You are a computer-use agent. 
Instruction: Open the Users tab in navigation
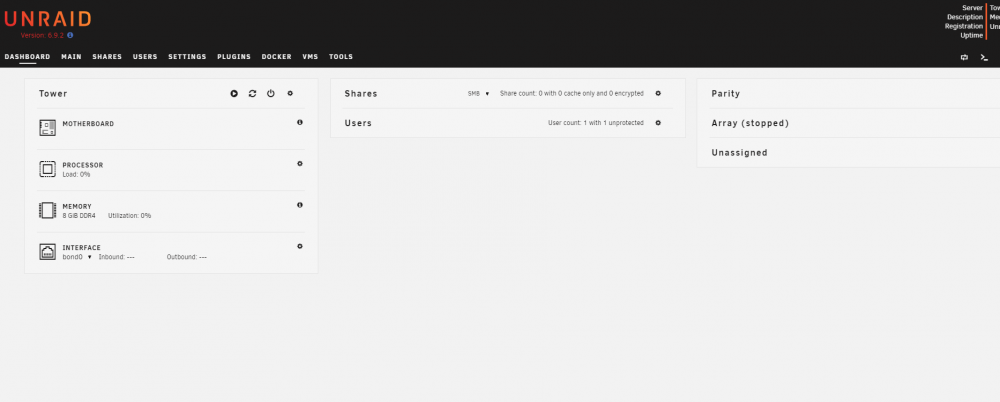click(x=145, y=57)
